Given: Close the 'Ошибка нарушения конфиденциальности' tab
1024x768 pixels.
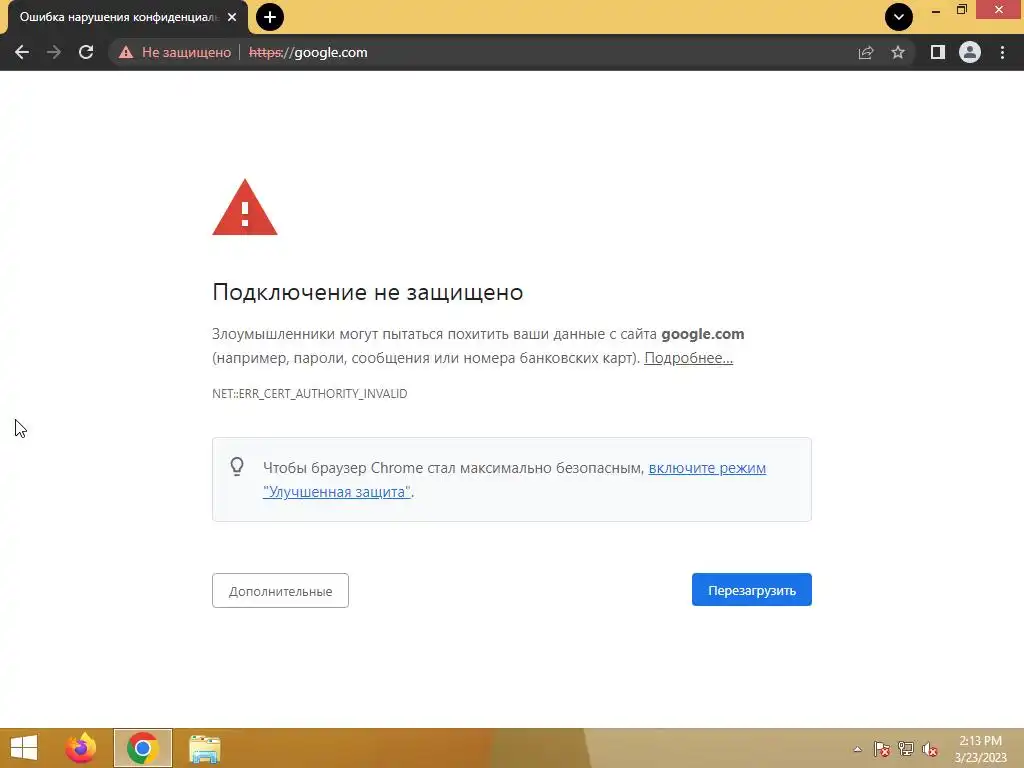Looking at the screenshot, I should click(x=232, y=17).
